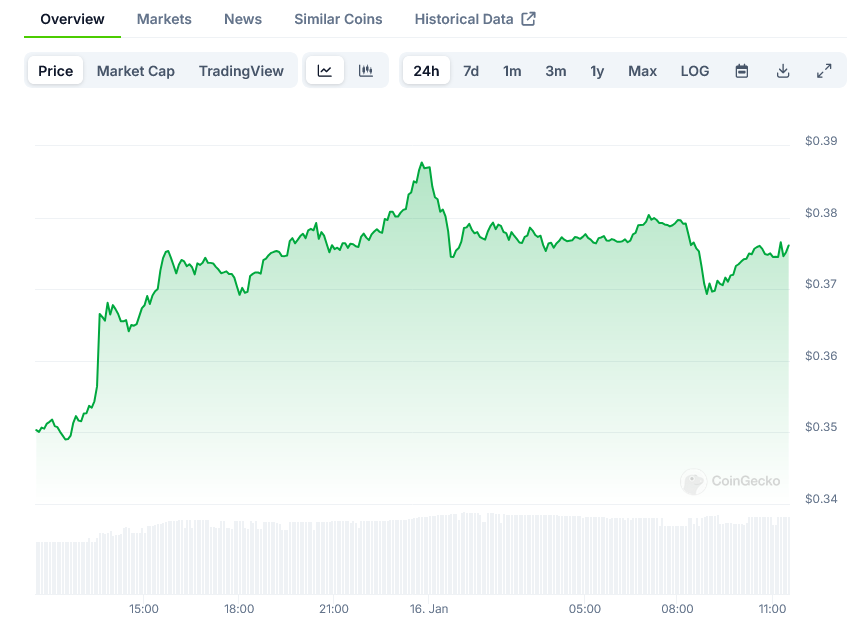Switch to line chart view icon
847x631 pixels.
[325, 71]
